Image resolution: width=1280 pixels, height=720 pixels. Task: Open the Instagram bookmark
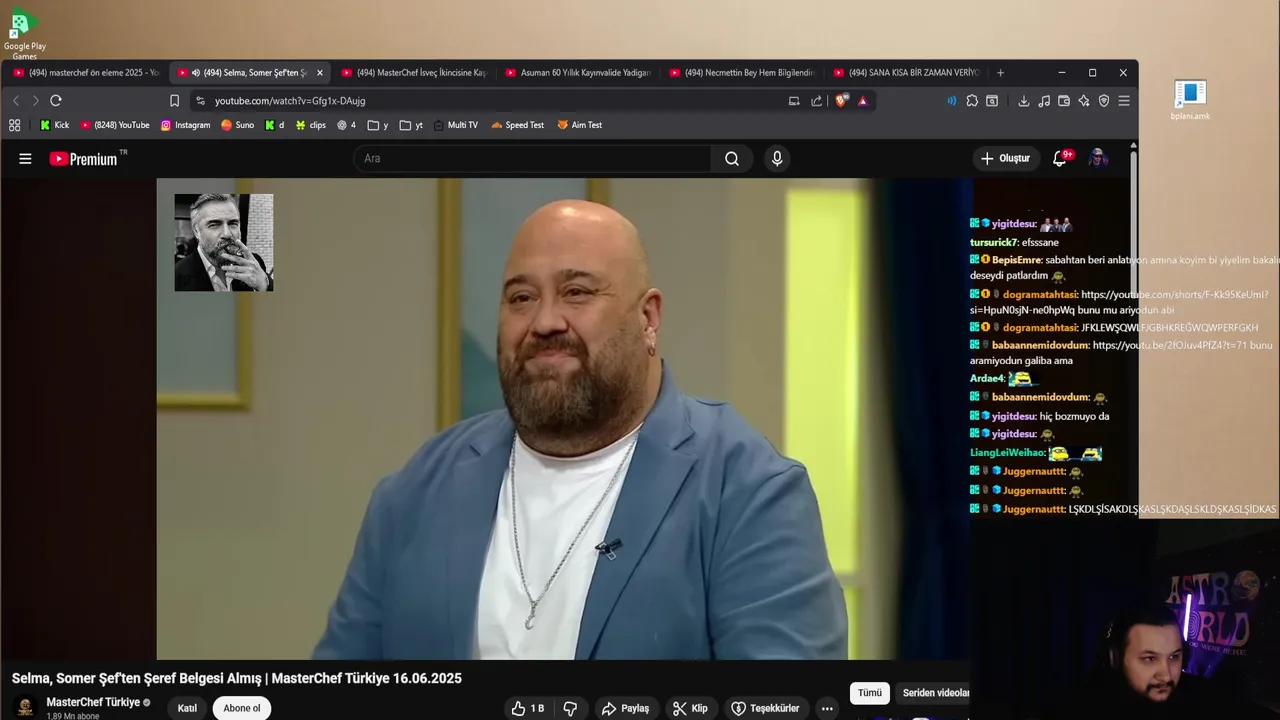185,125
